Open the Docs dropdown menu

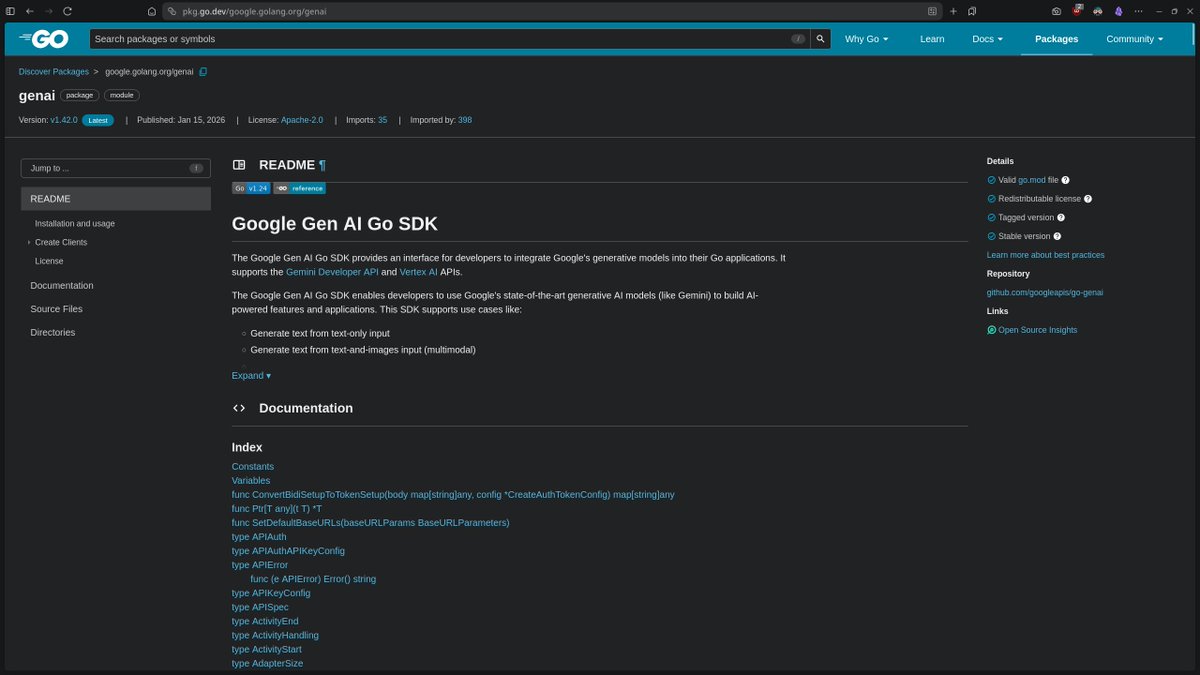pos(987,39)
